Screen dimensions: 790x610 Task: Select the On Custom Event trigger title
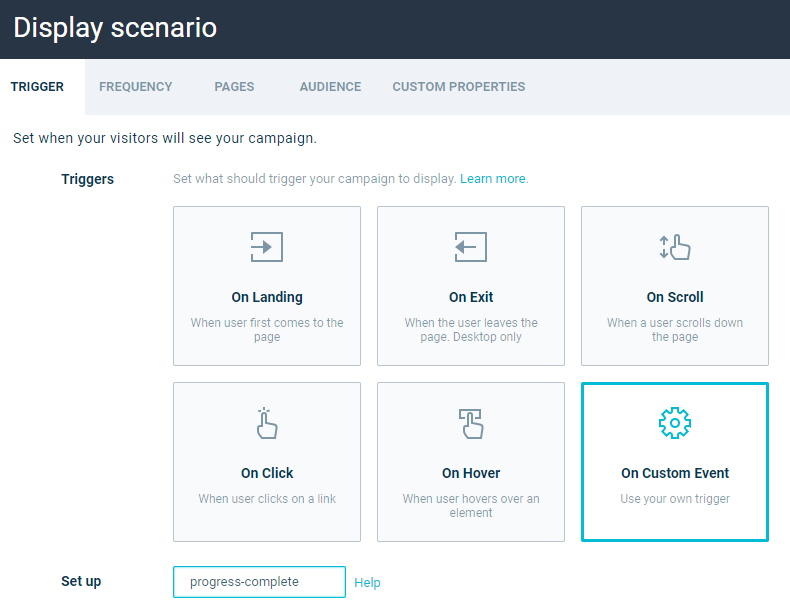tap(675, 473)
